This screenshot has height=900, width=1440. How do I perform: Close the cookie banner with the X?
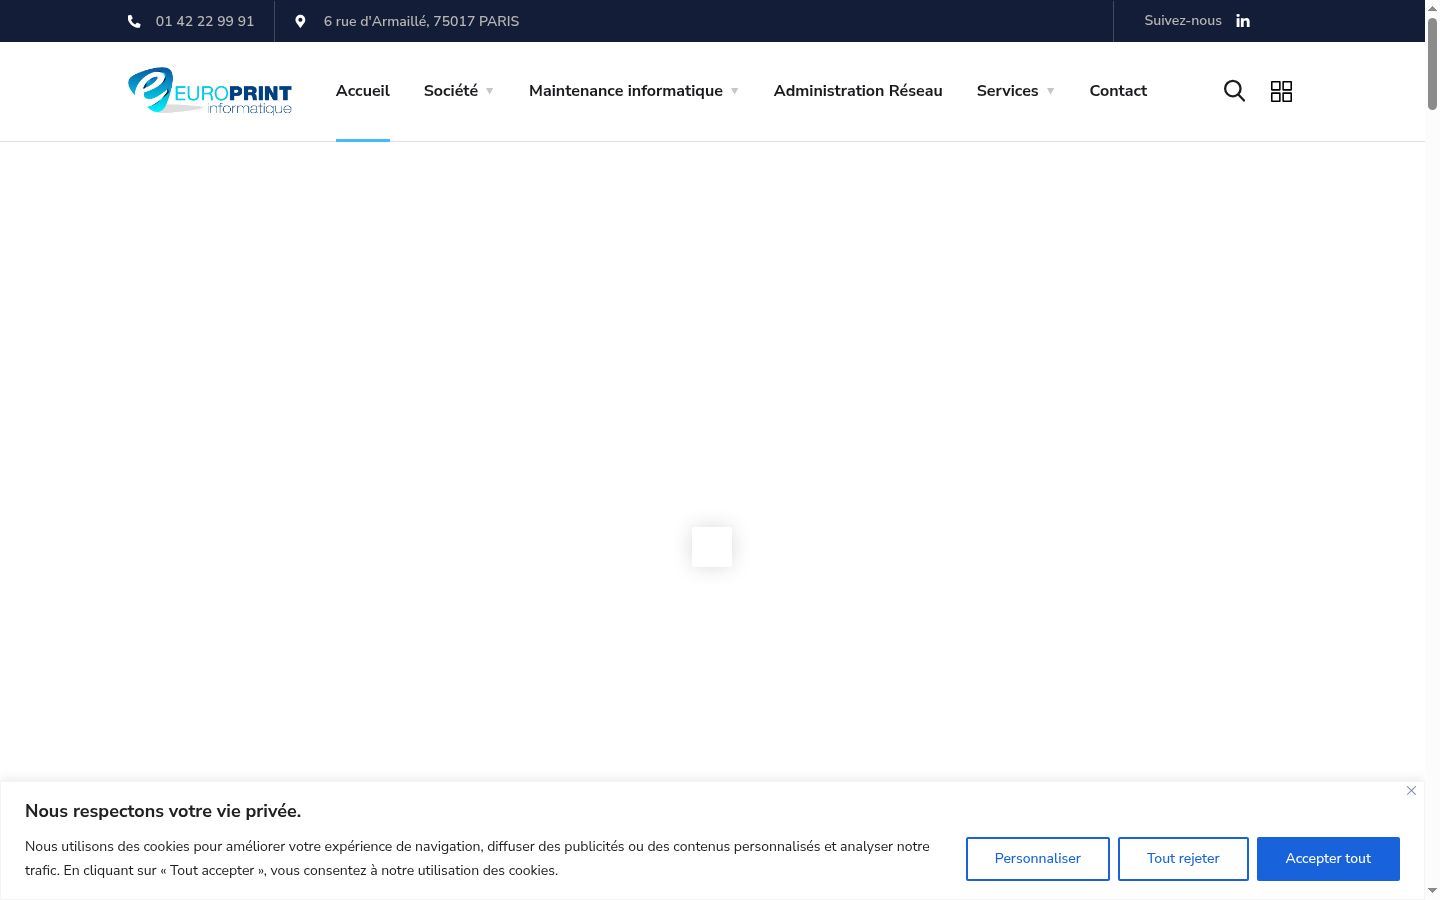pos(1411,790)
